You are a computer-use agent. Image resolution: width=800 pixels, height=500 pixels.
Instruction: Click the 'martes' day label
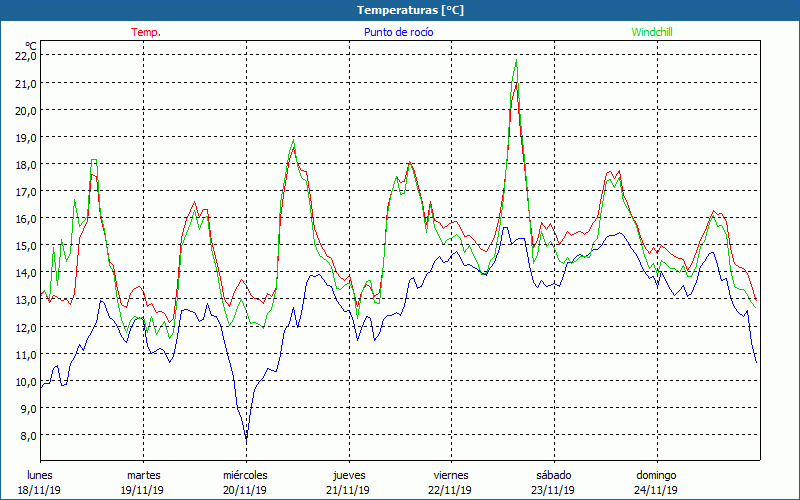coord(143,475)
